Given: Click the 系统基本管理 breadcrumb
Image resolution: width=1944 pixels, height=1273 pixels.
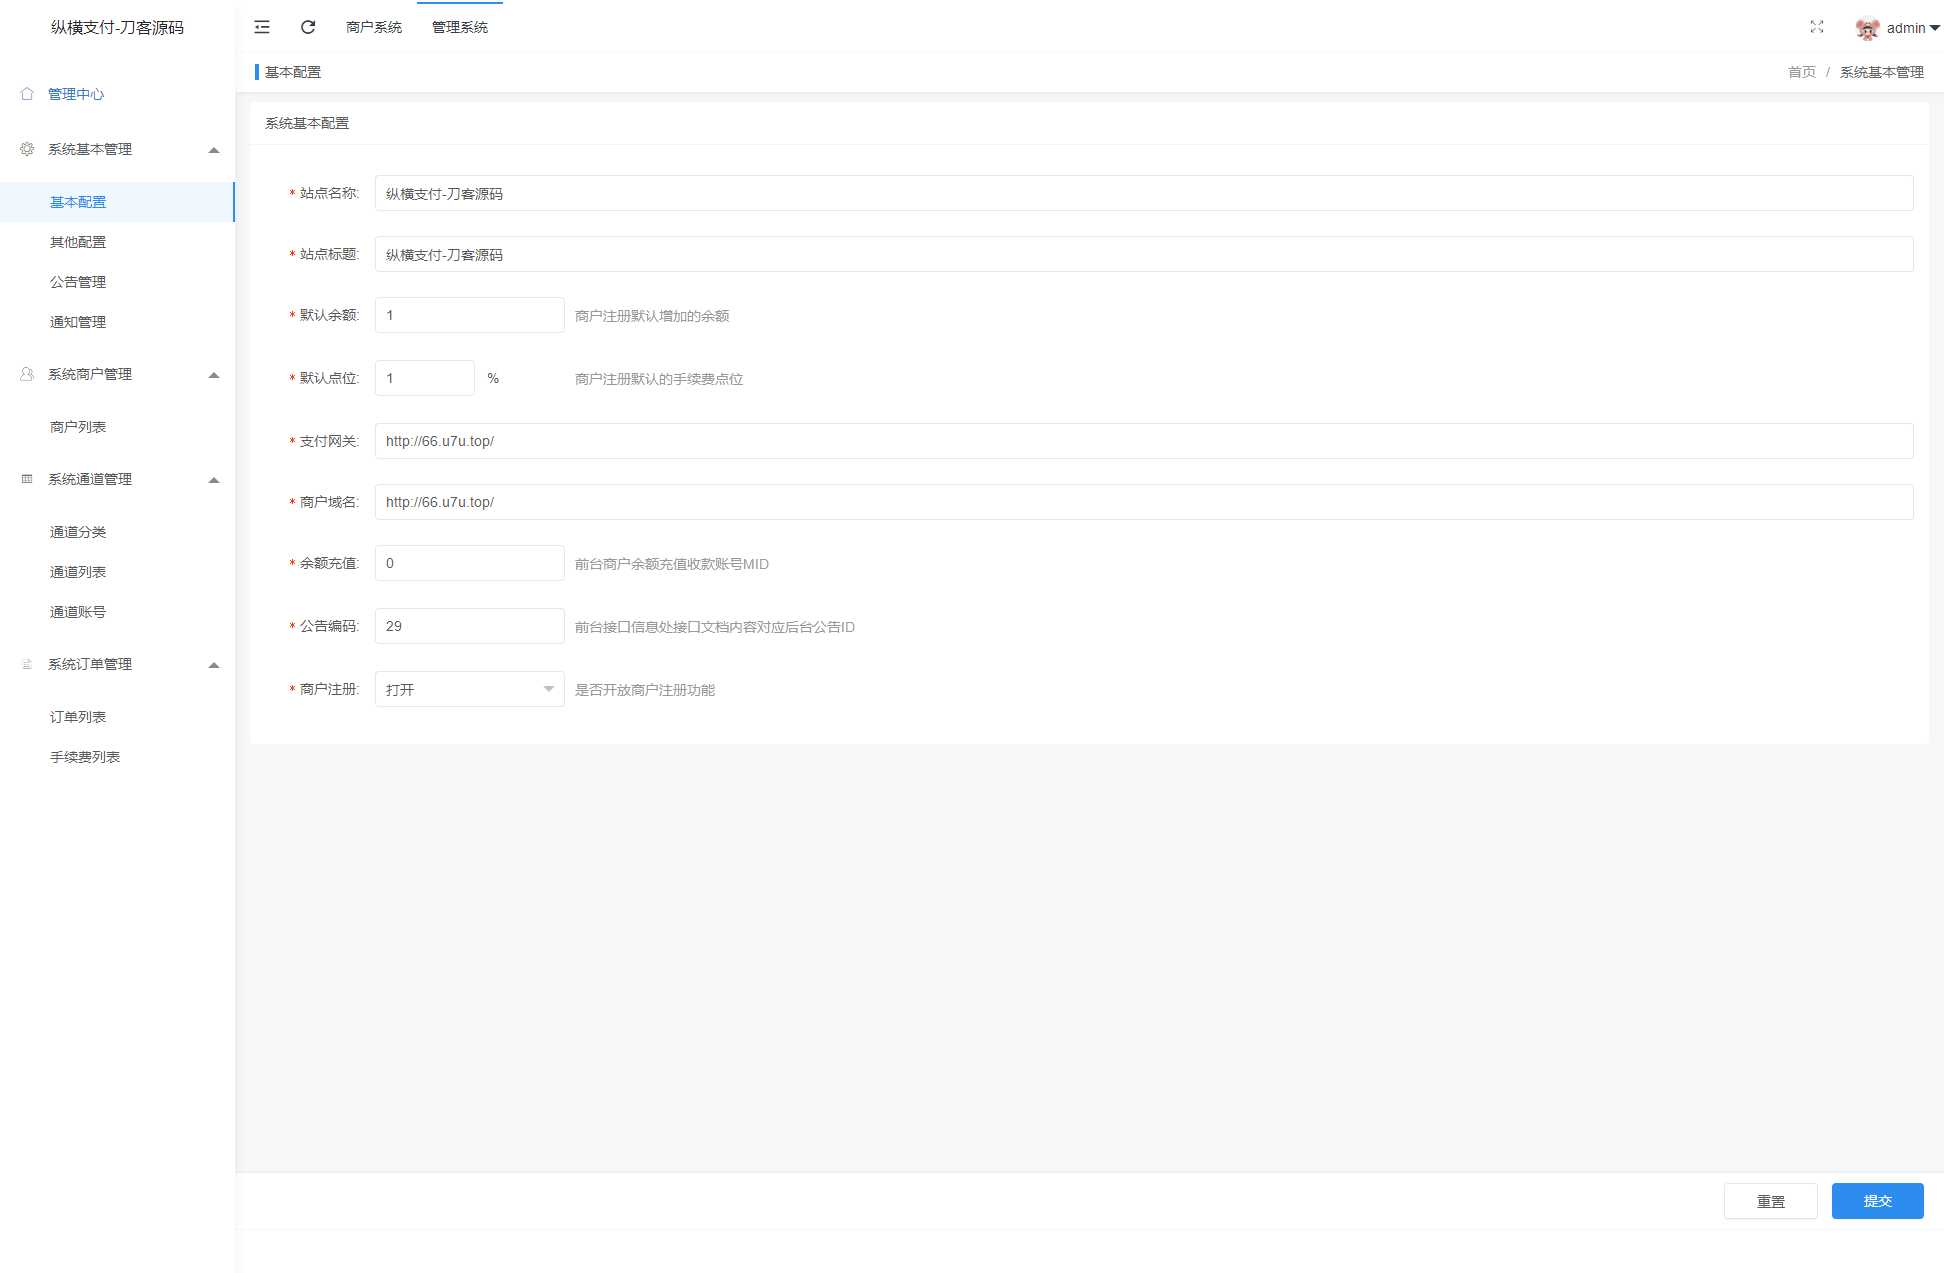Looking at the screenshot, I should pyautogui.click(x=1881, y=72).
